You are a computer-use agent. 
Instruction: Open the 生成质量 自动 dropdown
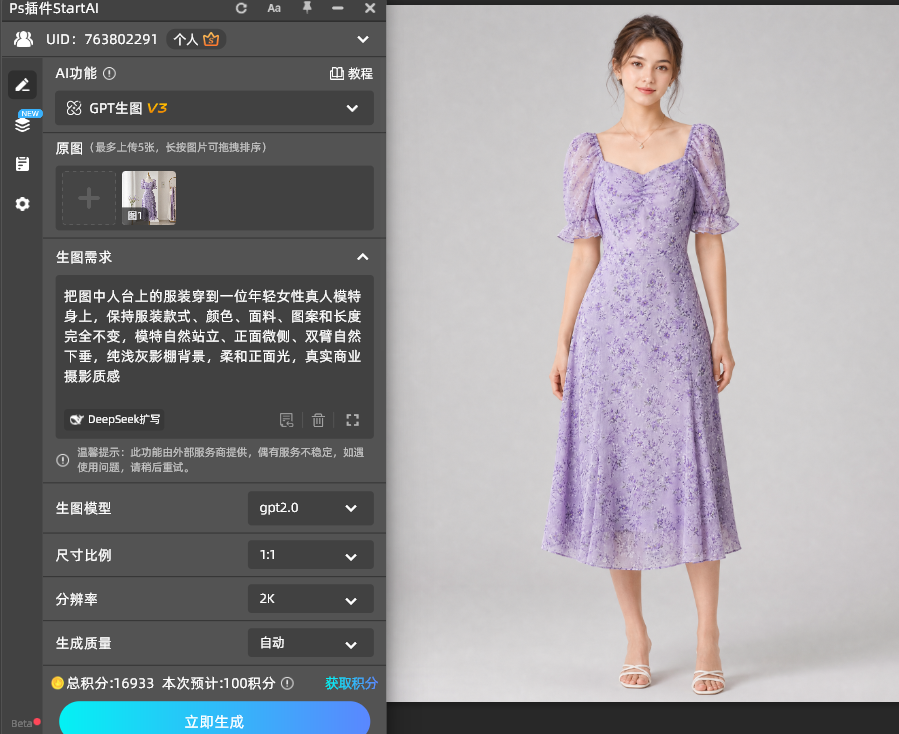point(311,643)
